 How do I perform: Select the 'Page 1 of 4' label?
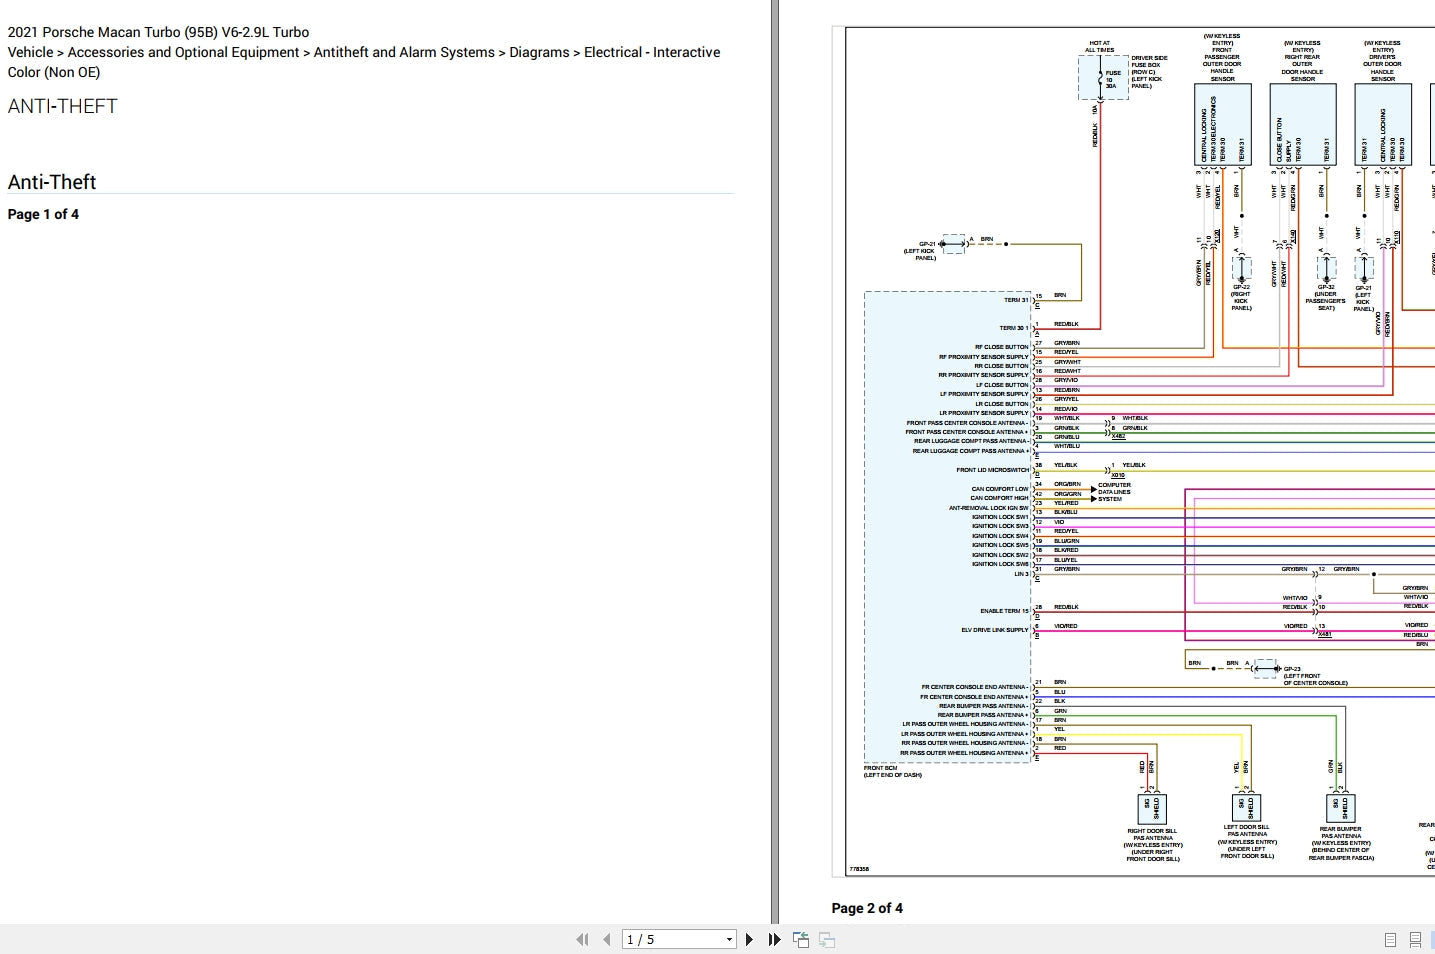[43, 214]
